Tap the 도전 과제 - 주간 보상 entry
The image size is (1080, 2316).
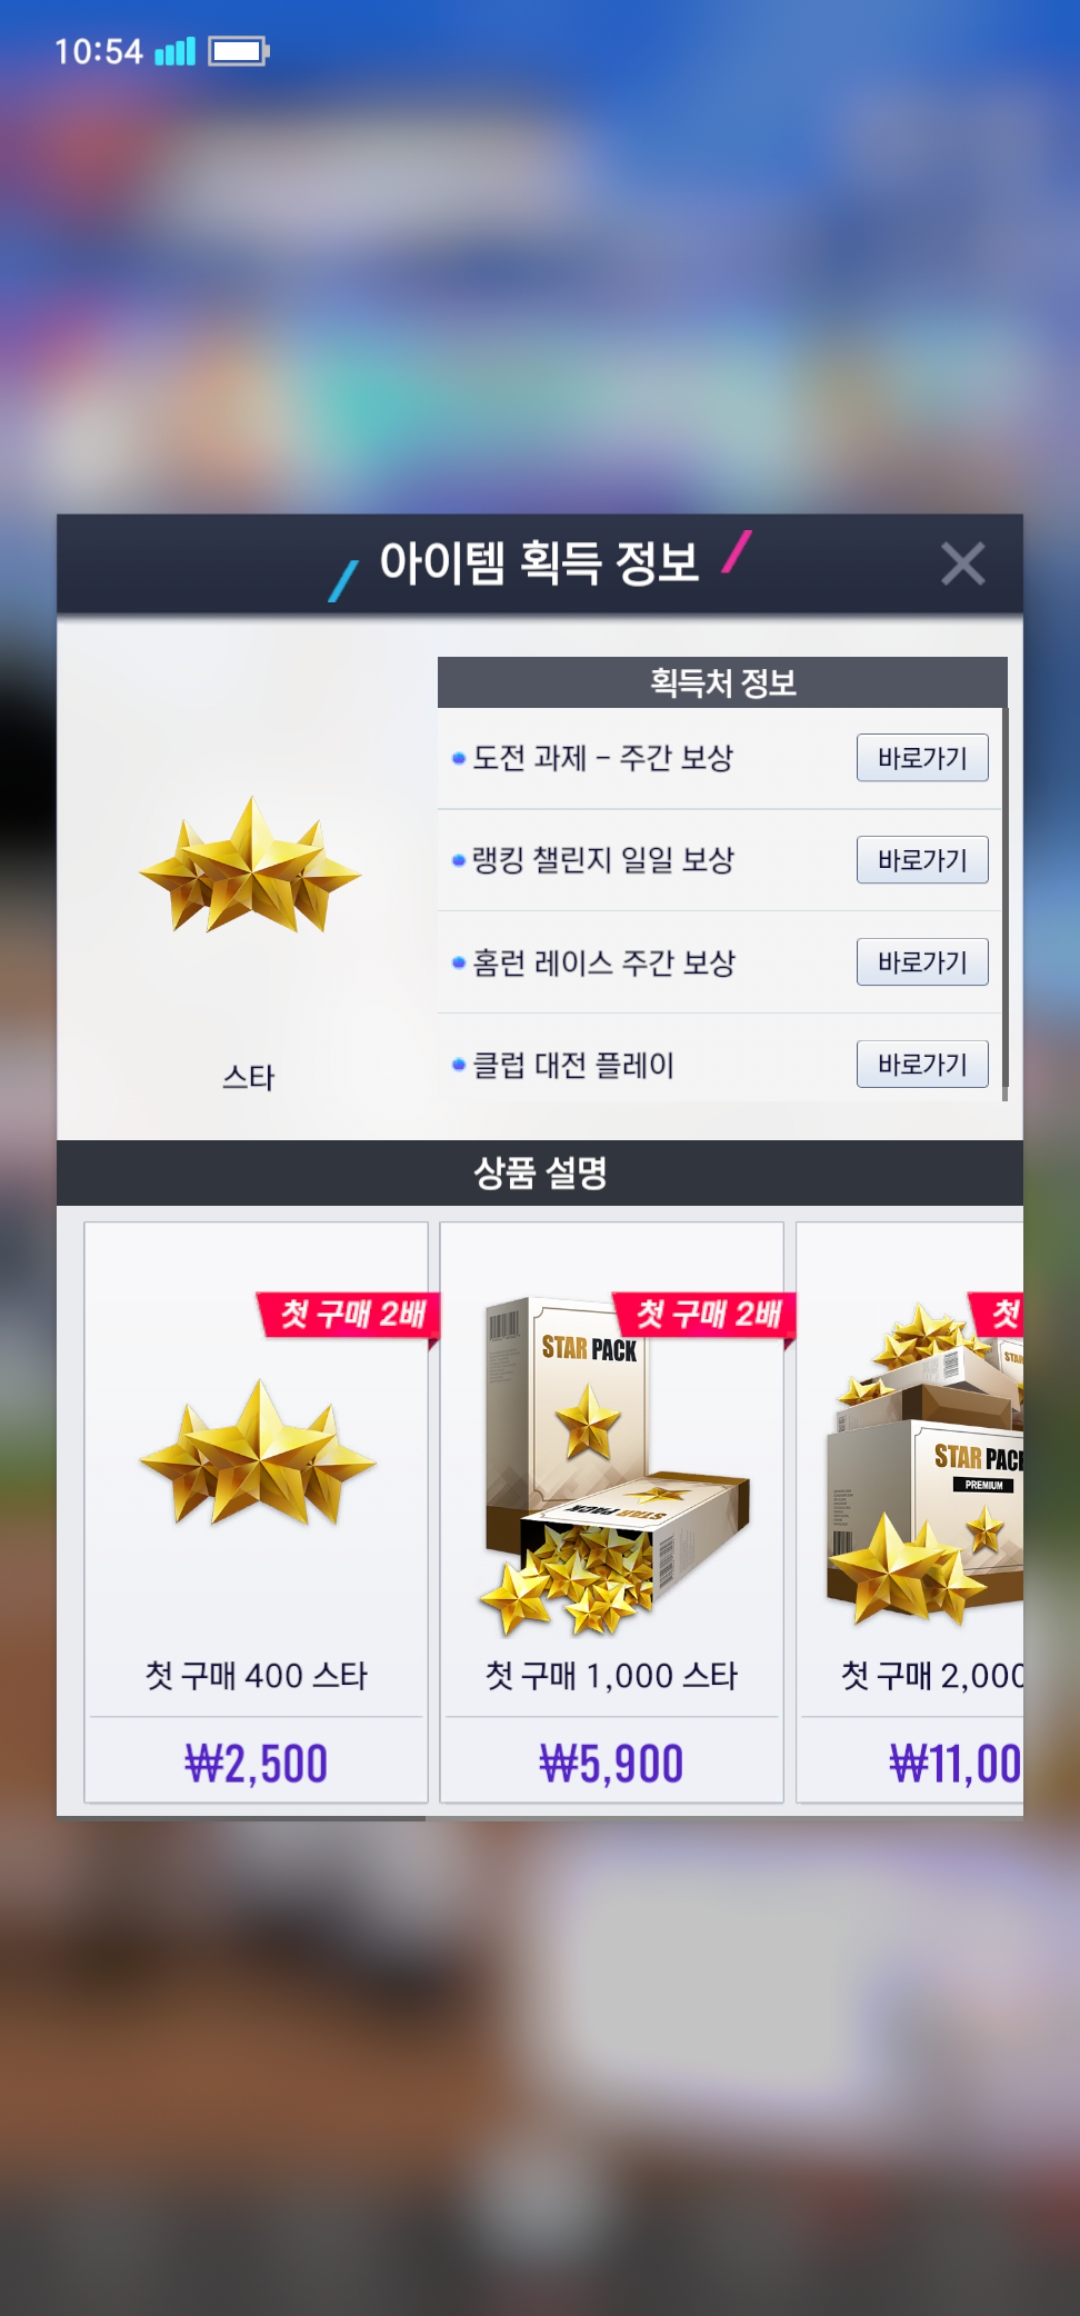[603, 758]
